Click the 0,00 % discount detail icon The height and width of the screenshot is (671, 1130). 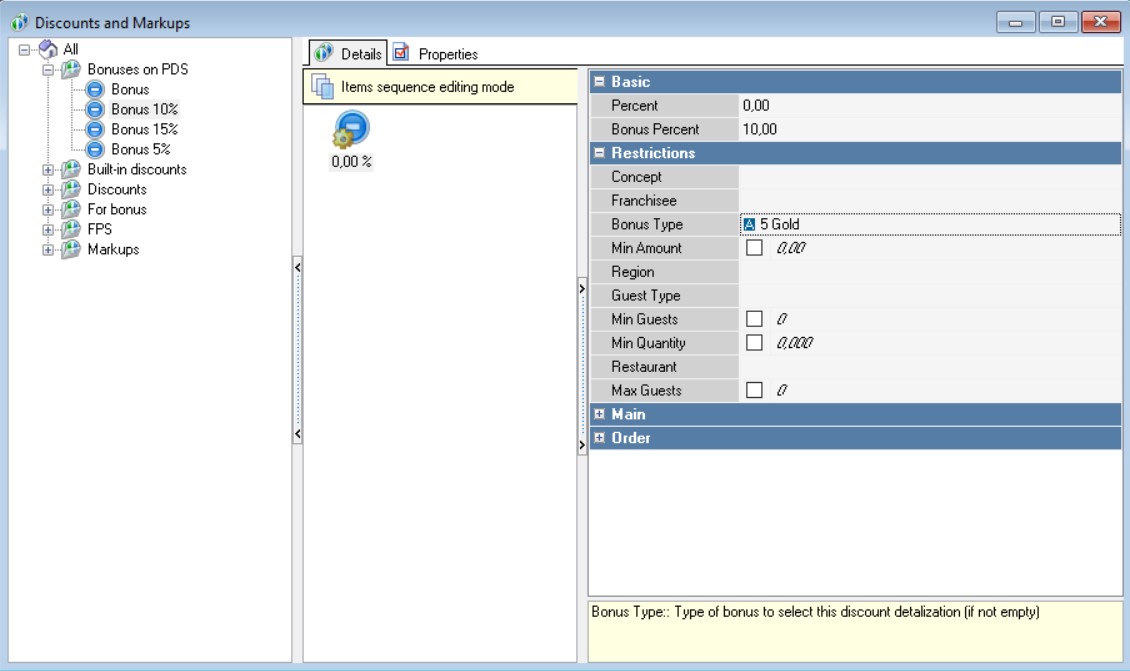click(351, 130)
